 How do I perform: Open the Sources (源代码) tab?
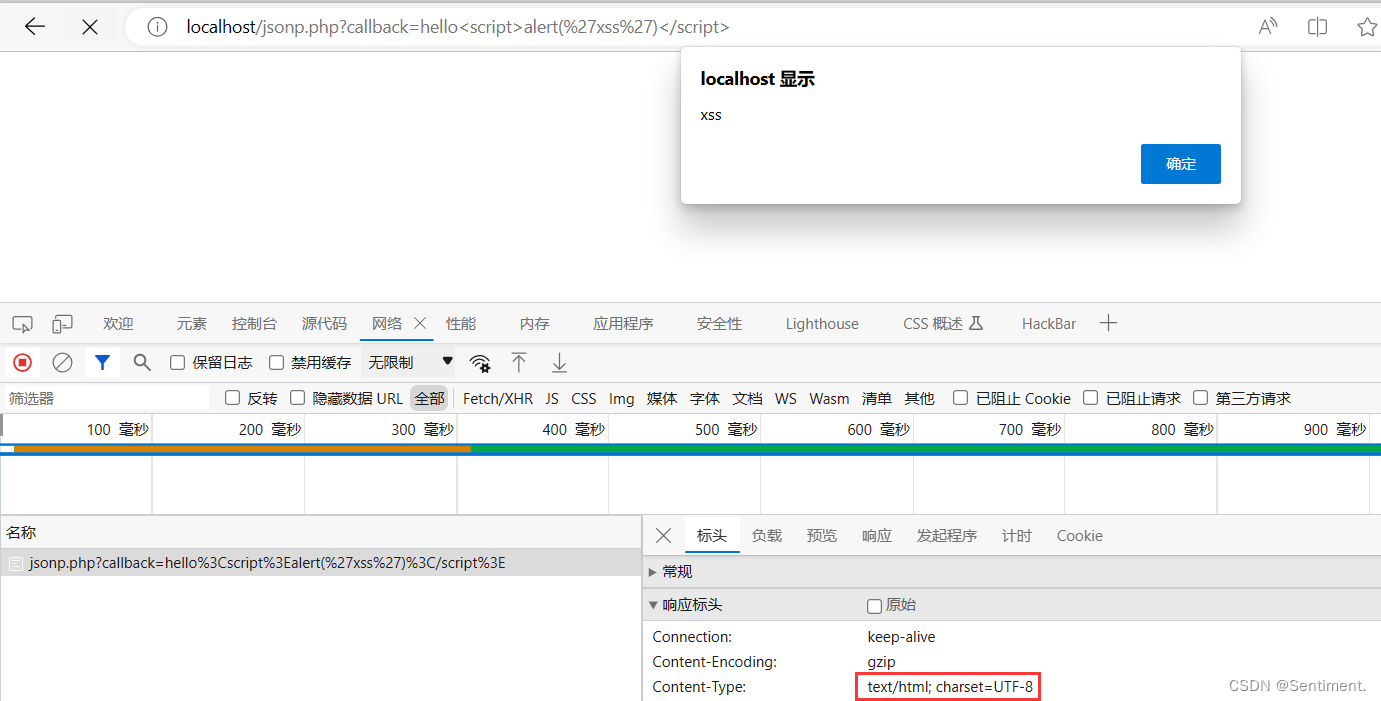324,323
